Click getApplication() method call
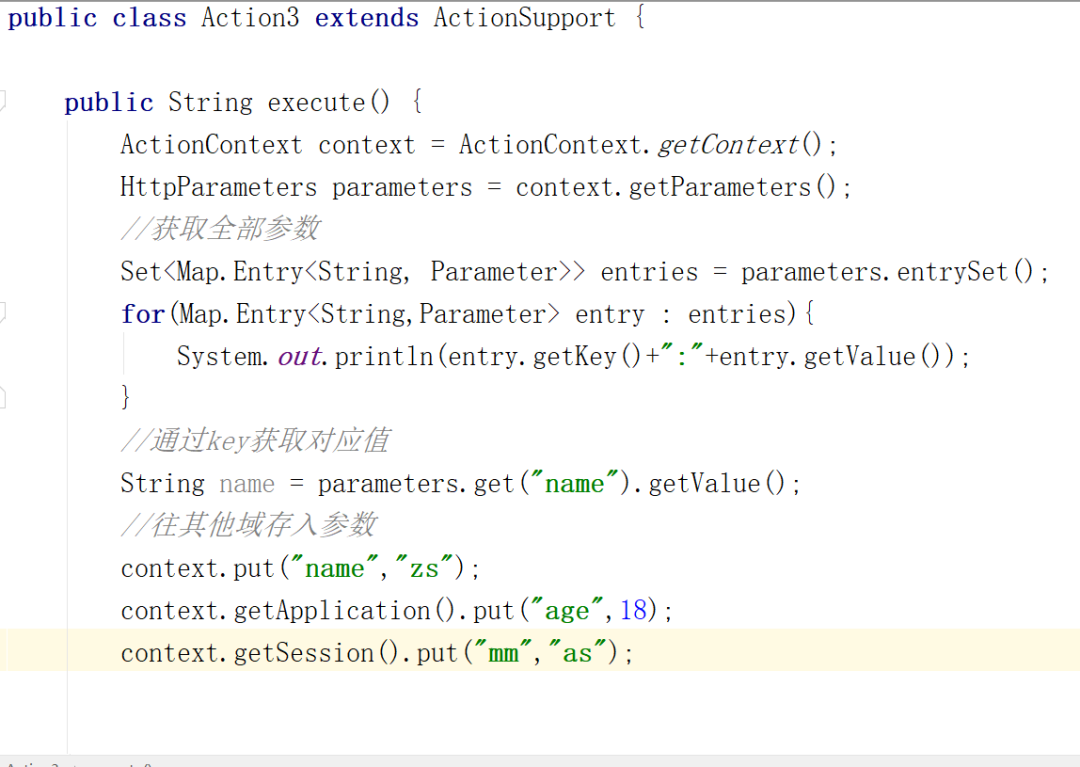 coord(344,611)
